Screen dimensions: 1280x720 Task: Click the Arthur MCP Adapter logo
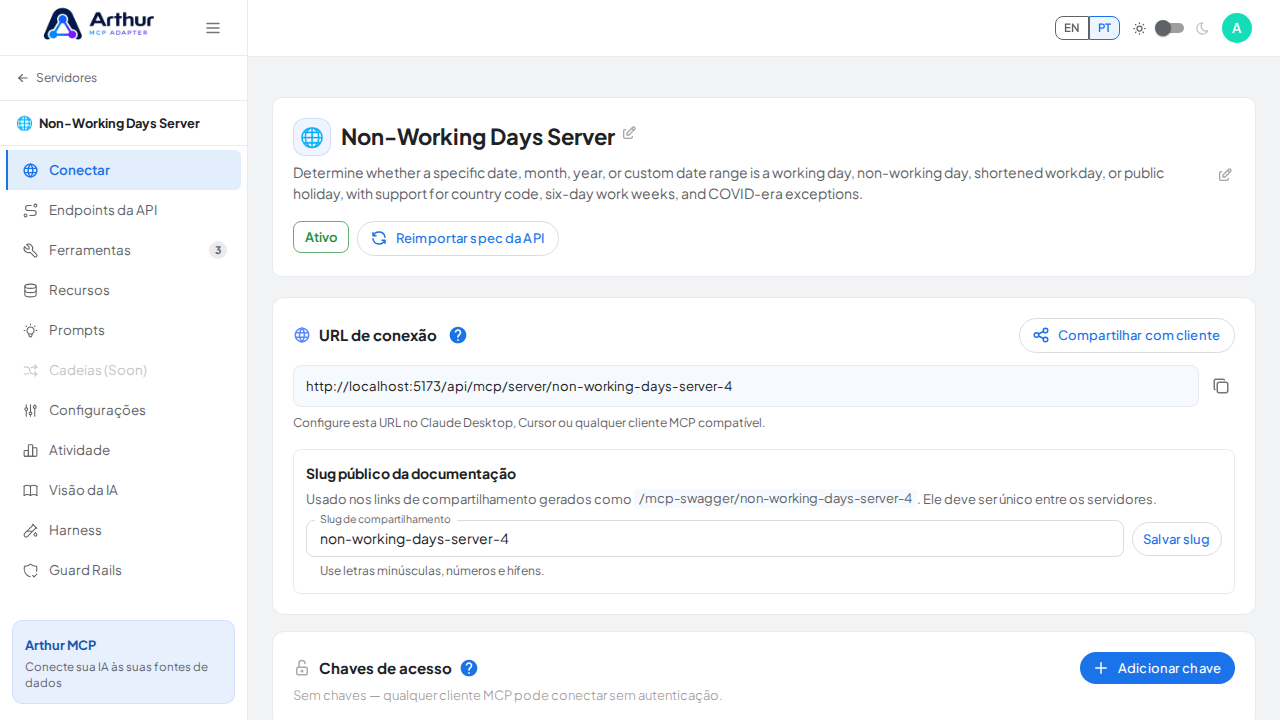coord(99,24)
